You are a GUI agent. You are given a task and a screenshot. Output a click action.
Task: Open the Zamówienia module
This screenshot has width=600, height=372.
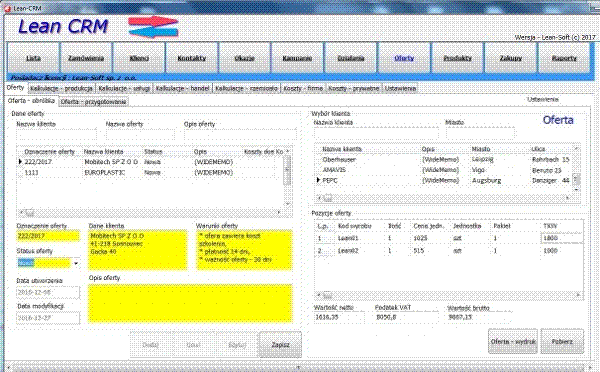point(86,58)
